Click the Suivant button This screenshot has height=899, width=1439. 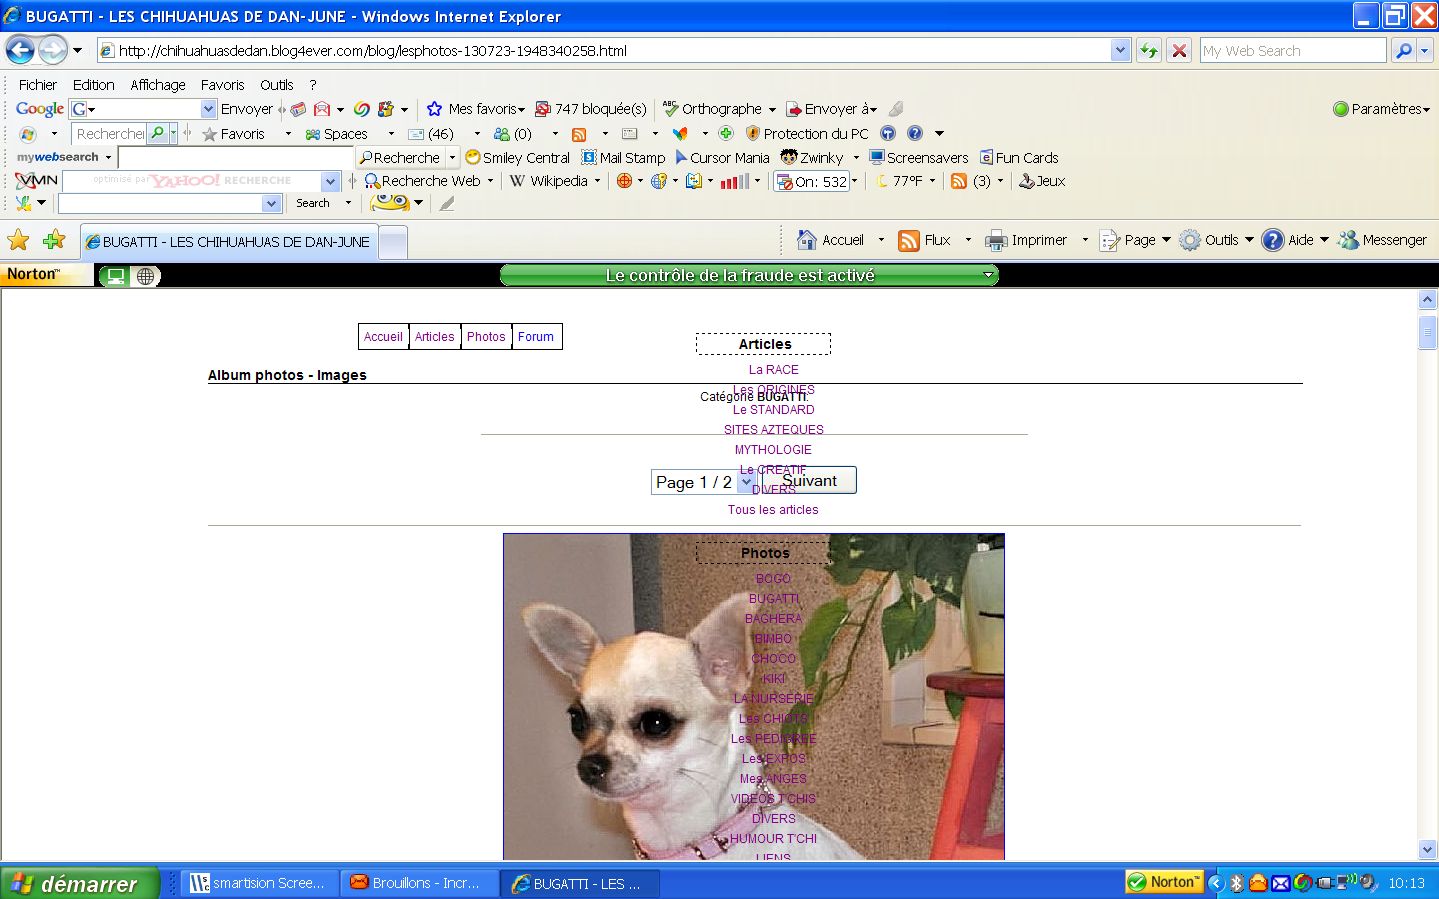click(809, 481)
